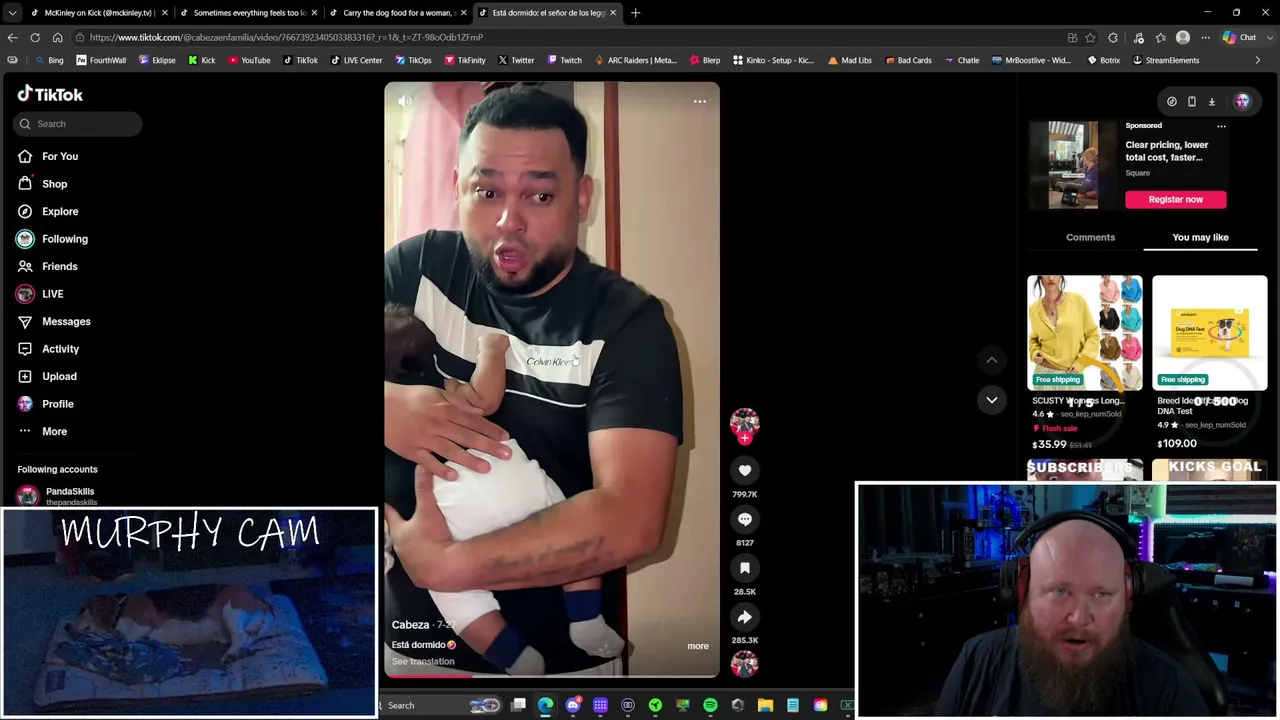
Task: Click the TikTok logo
Action: pos(50,94)
